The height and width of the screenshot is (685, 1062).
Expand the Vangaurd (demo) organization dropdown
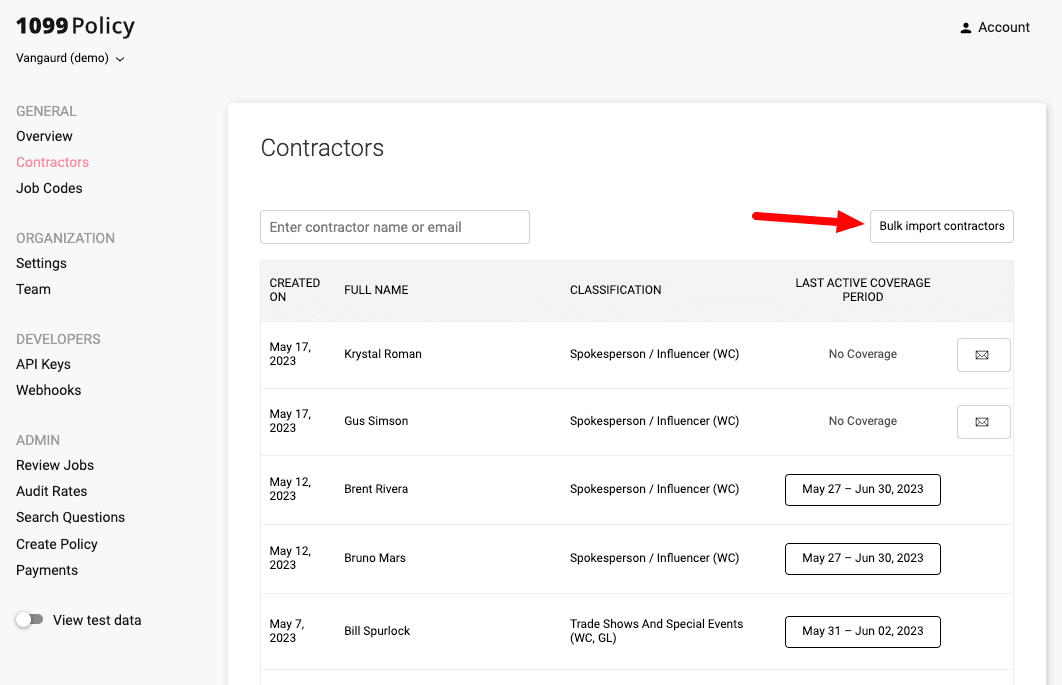coord(69,58)
